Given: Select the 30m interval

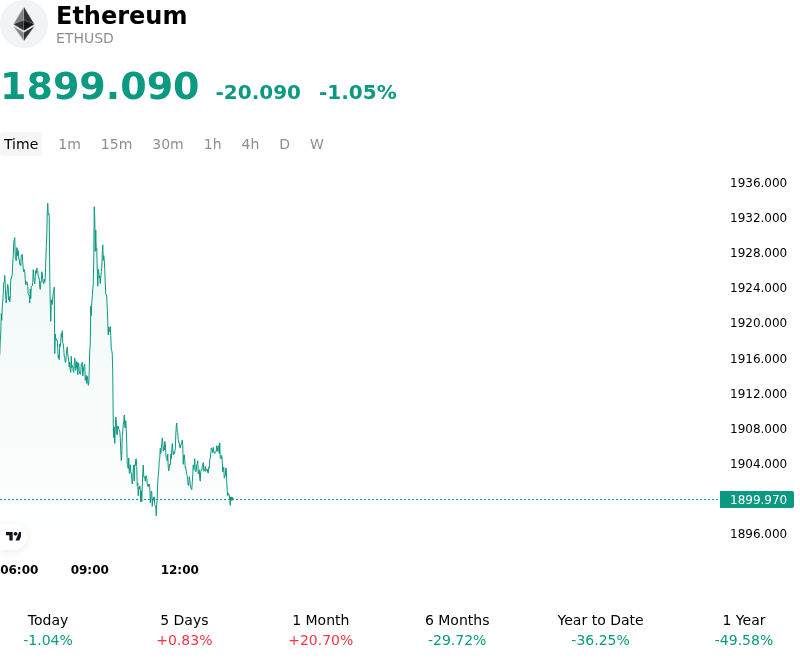Looking at the screenshot, I should point(168,144).
